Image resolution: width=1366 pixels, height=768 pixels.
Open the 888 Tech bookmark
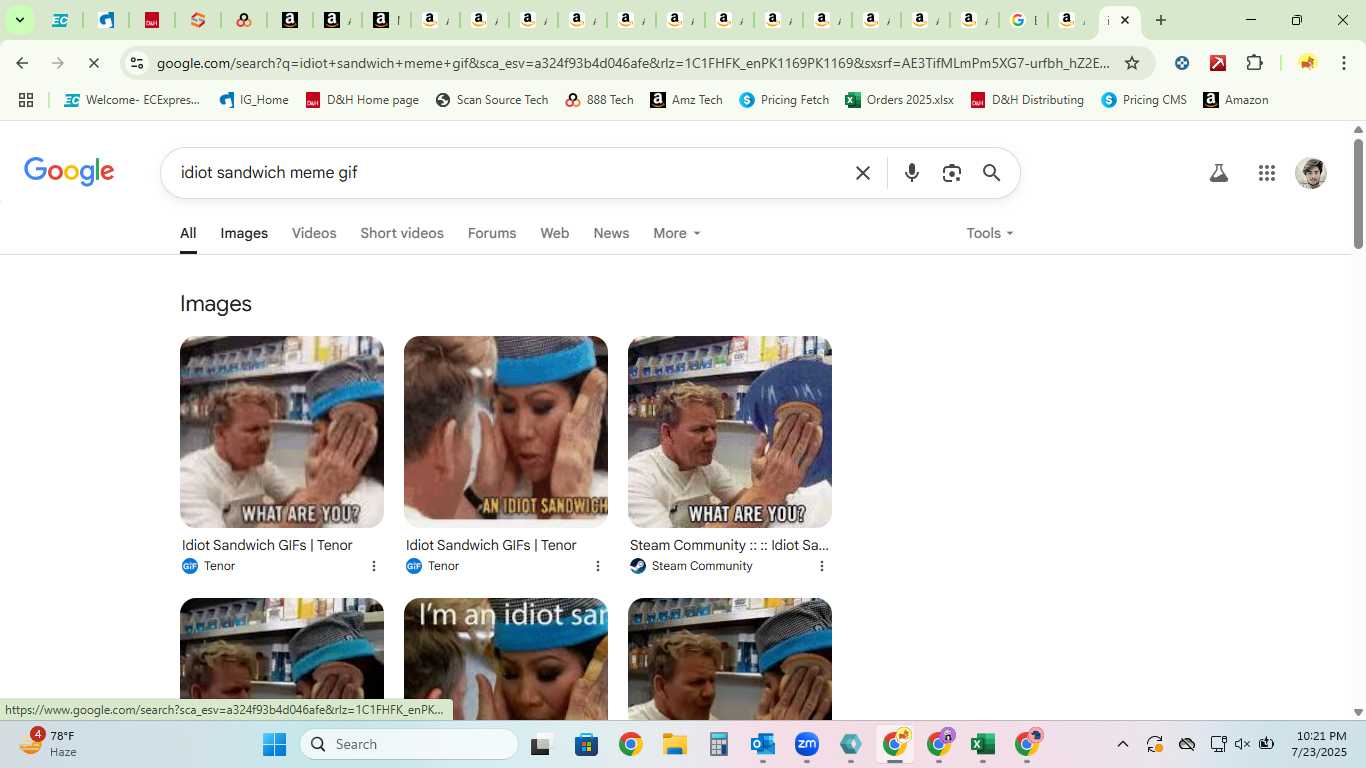click(599, 100)
